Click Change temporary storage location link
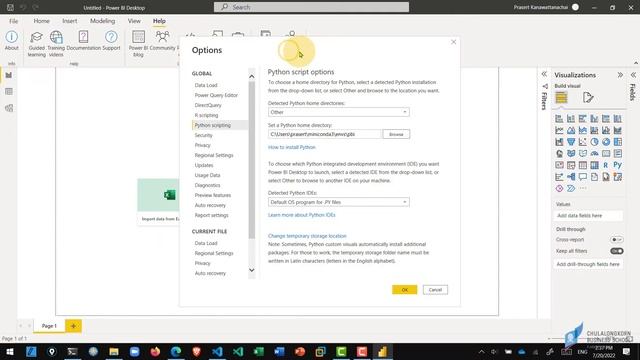This screenshot has width=640, height=360. coord(307,236)
